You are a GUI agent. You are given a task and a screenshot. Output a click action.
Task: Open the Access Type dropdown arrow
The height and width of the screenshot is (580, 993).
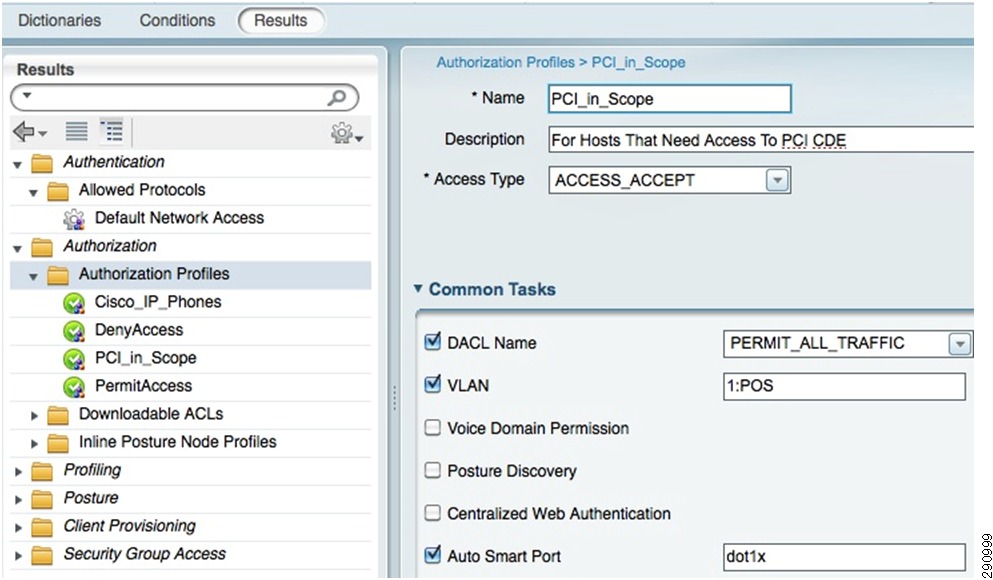(777, 180)
